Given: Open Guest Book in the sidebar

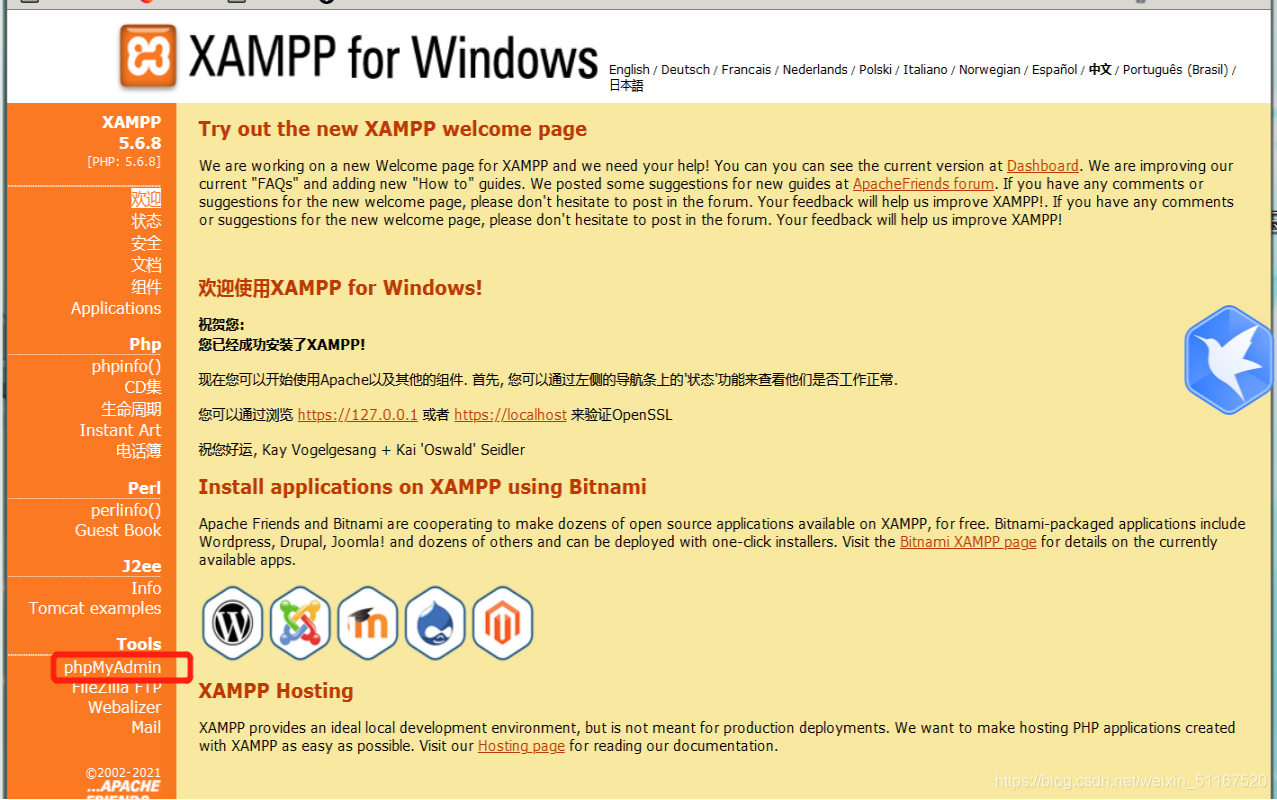Looking at the screenshot, I should (118, 530).
